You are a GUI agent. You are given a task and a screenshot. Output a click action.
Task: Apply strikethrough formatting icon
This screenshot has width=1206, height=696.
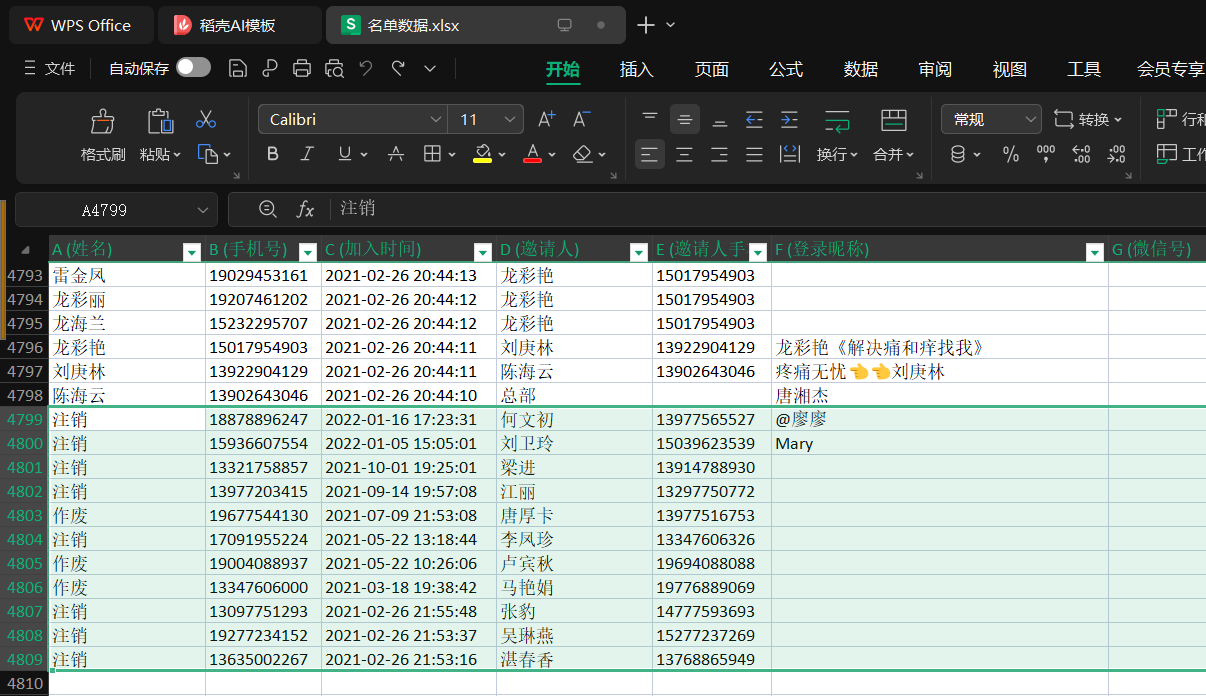pyautogui.click(x=396, y=154)
